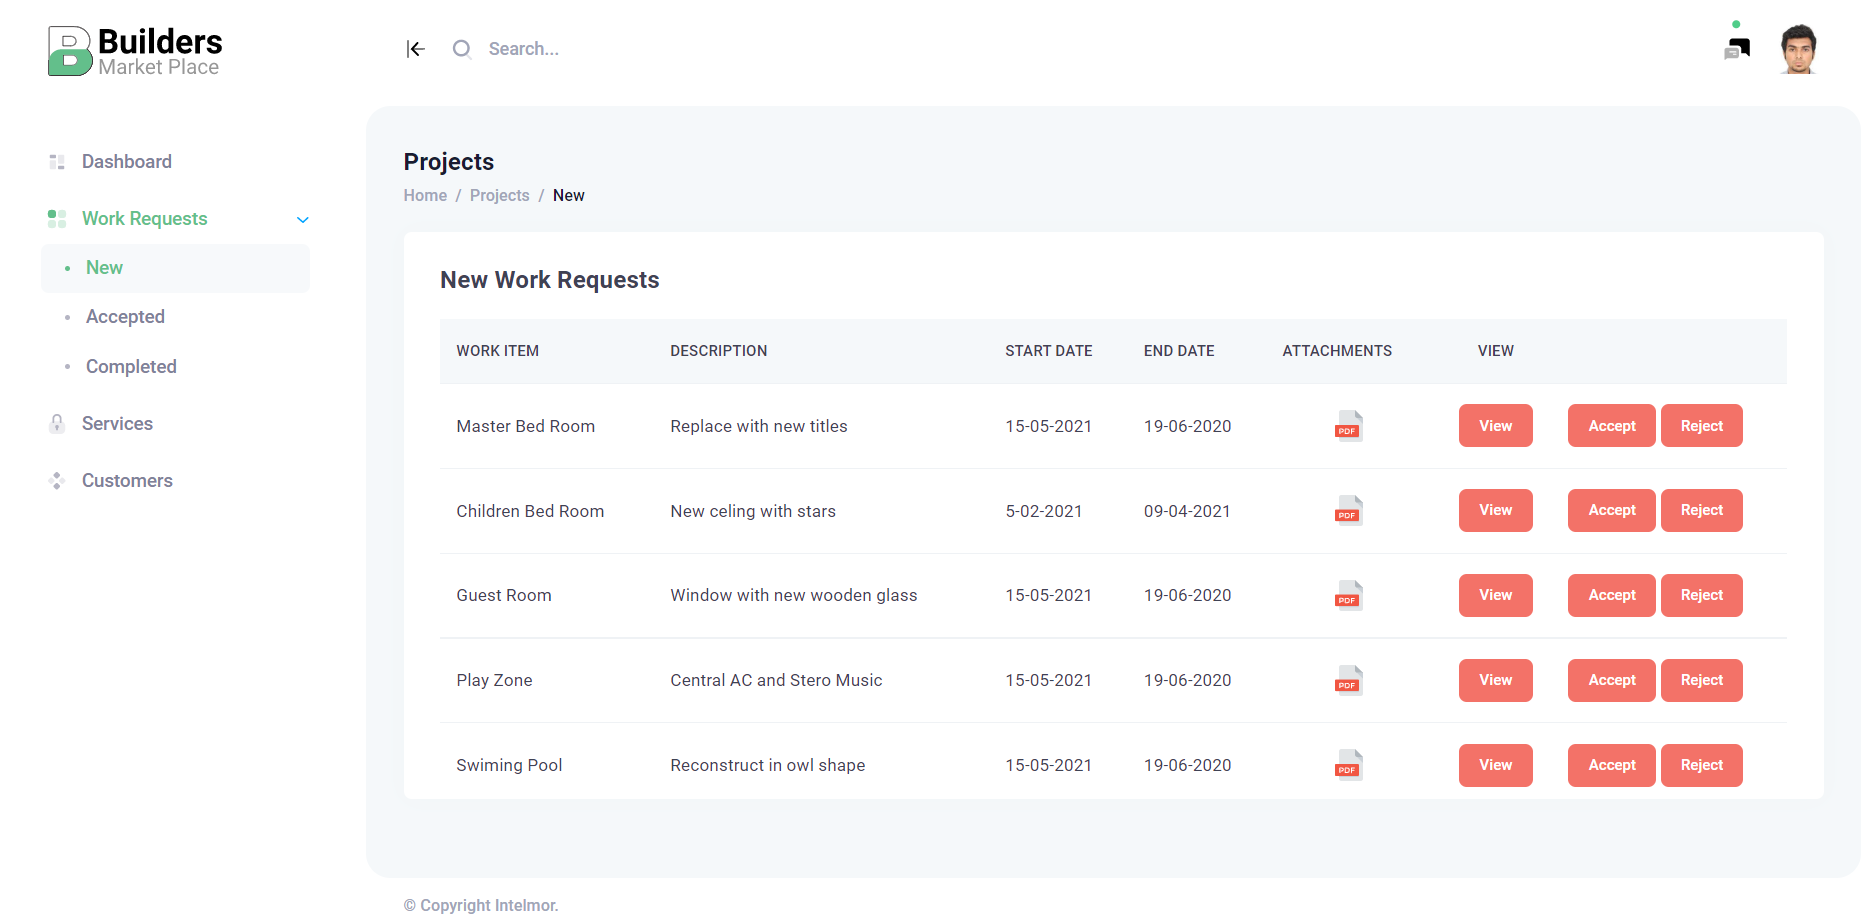Click the Builders Market Place logo
Screen dimensions: 1873x923
(x=135, y=51)
